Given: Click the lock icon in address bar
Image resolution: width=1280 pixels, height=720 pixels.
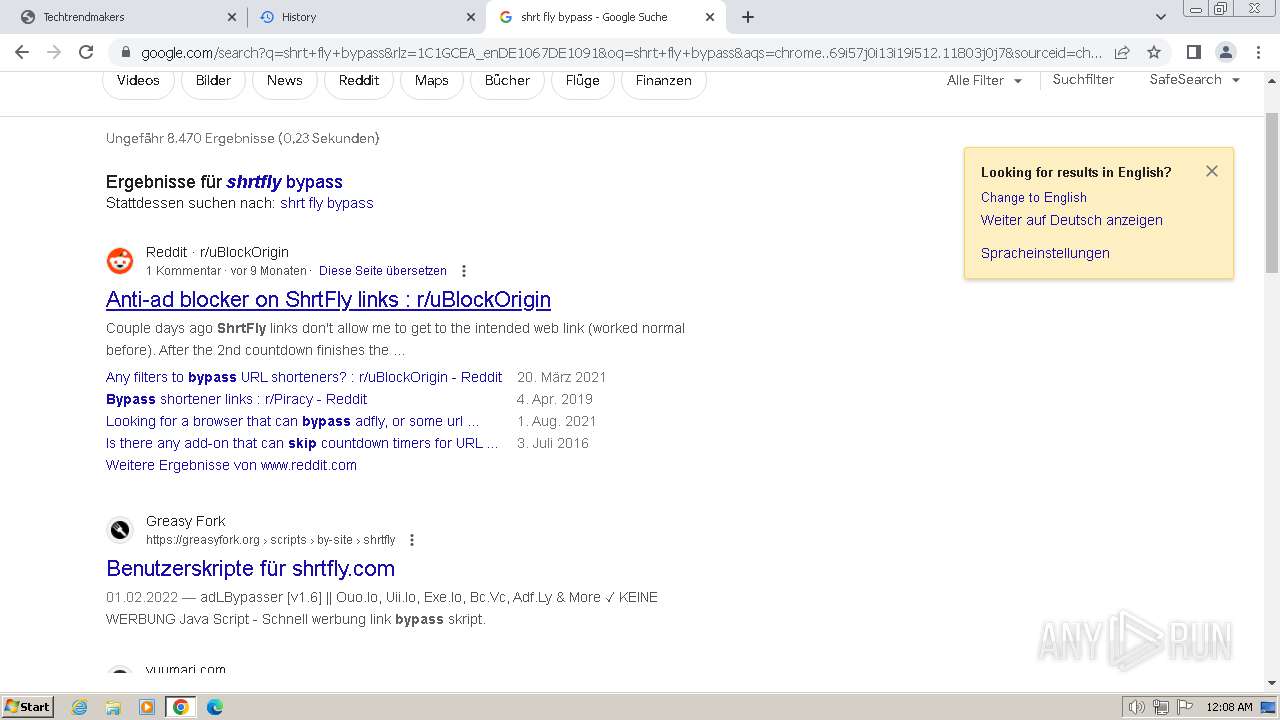Looking at the screenshot, I should pyautogui.click(x=125, y=53).
